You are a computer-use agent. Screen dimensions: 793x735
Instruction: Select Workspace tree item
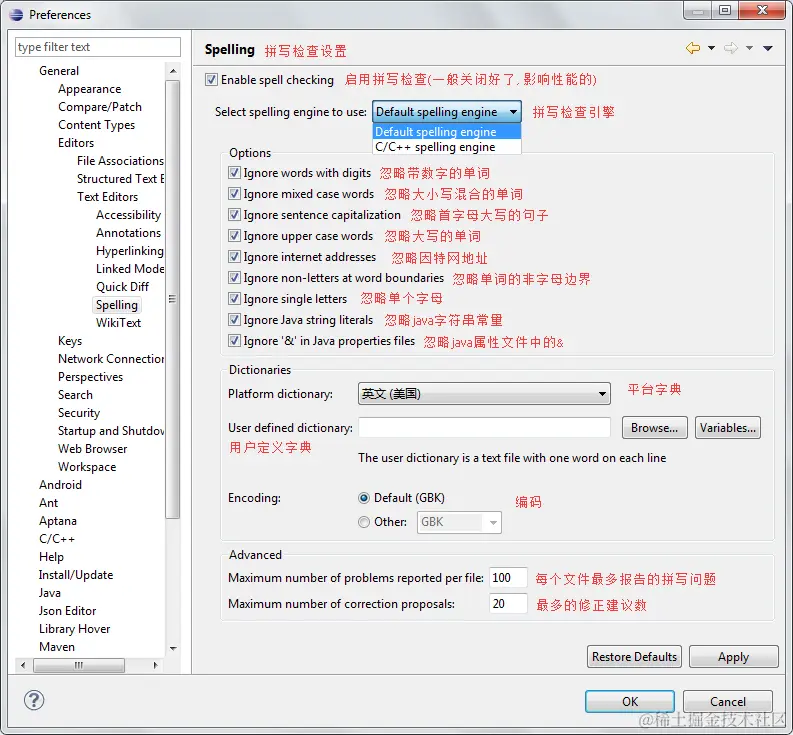point(87,467)
